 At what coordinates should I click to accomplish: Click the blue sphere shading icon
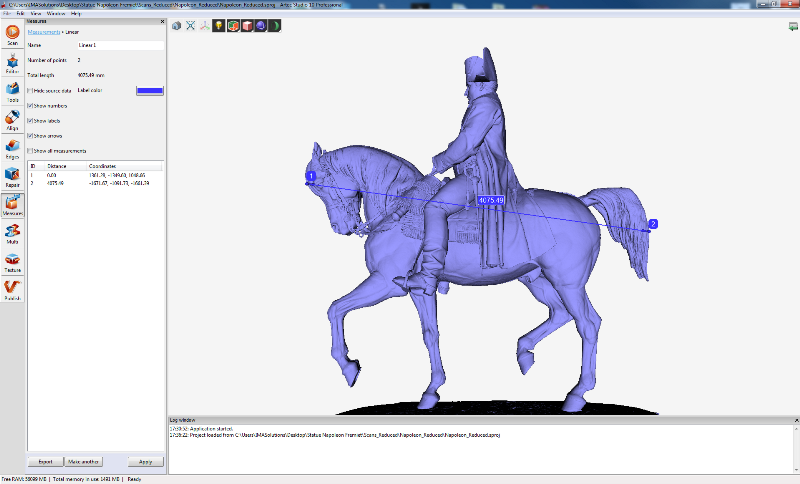260,26
